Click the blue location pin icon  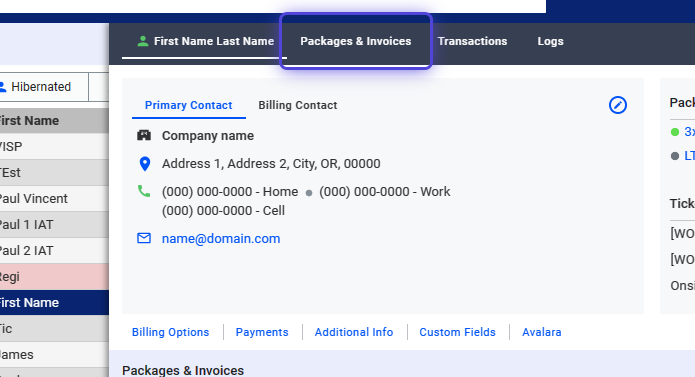(x=144, y=164)
